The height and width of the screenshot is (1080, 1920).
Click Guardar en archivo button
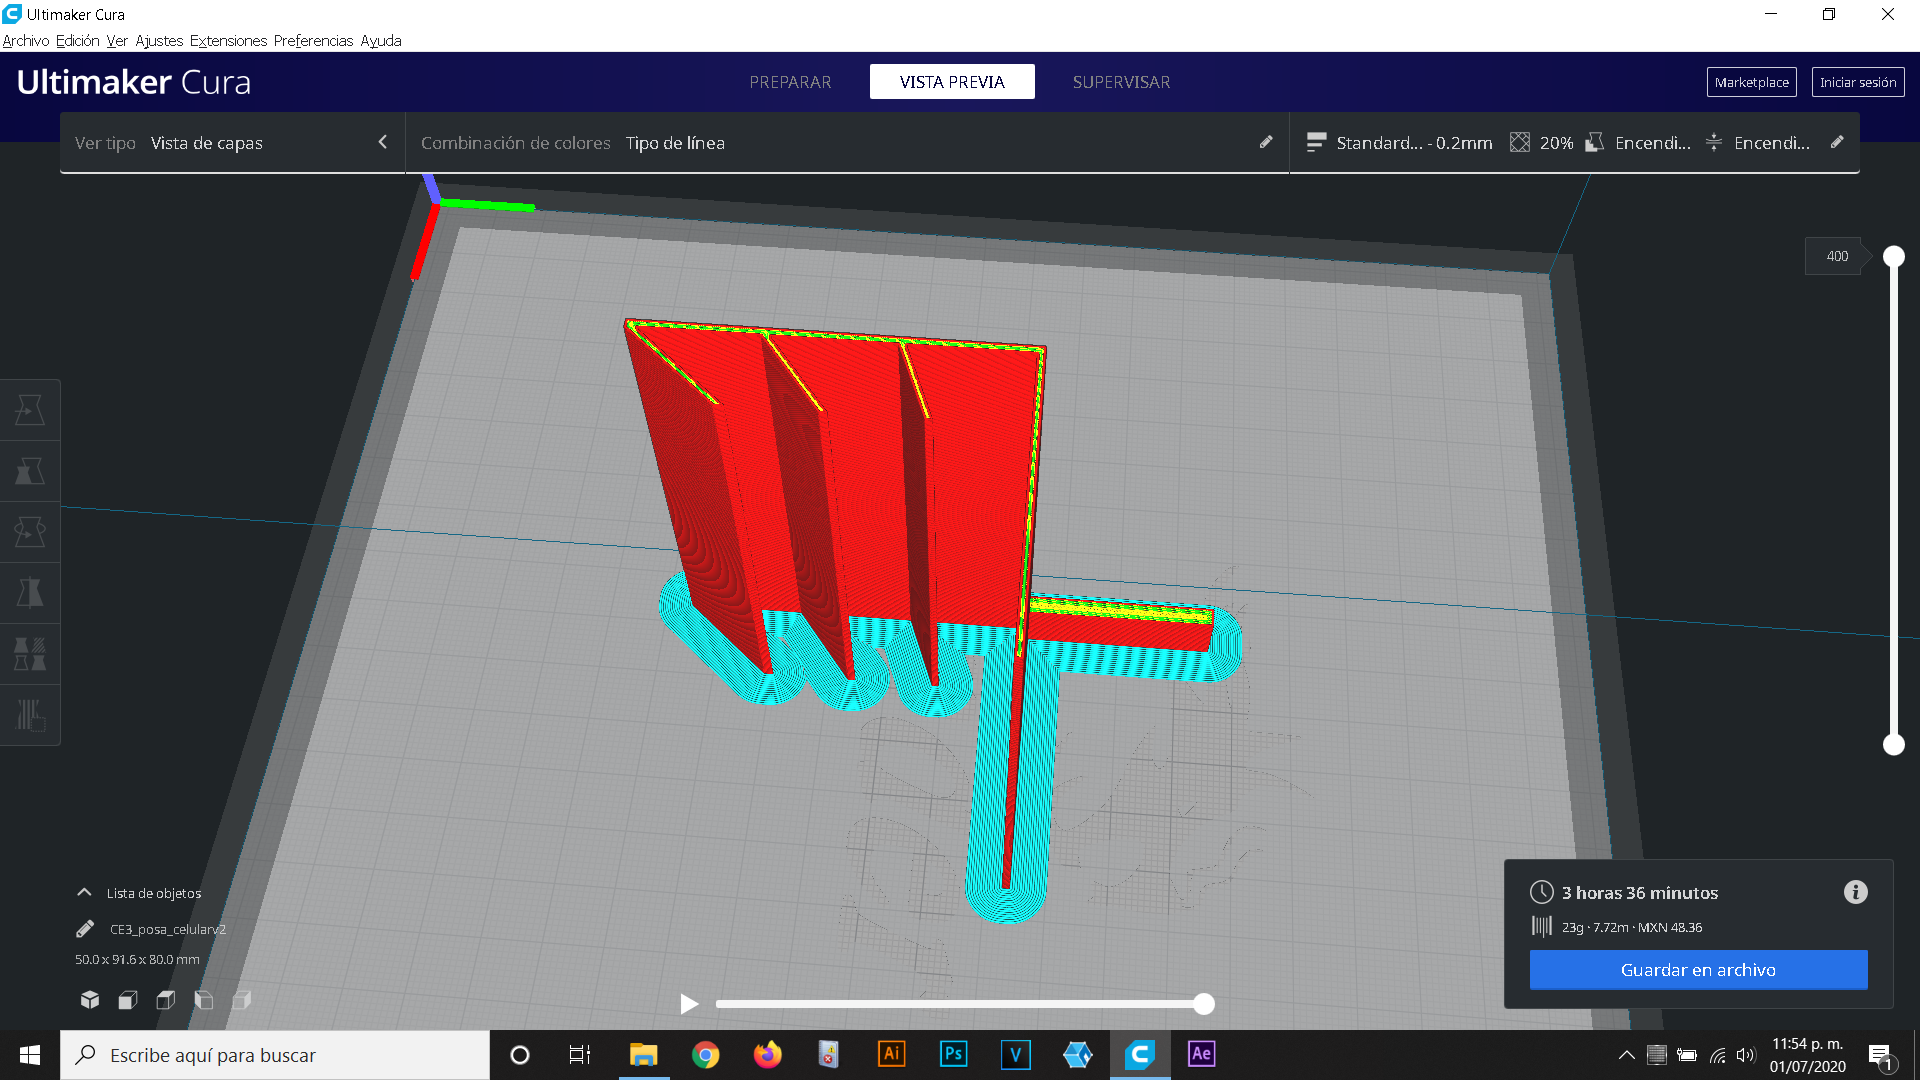point(1698,970)
